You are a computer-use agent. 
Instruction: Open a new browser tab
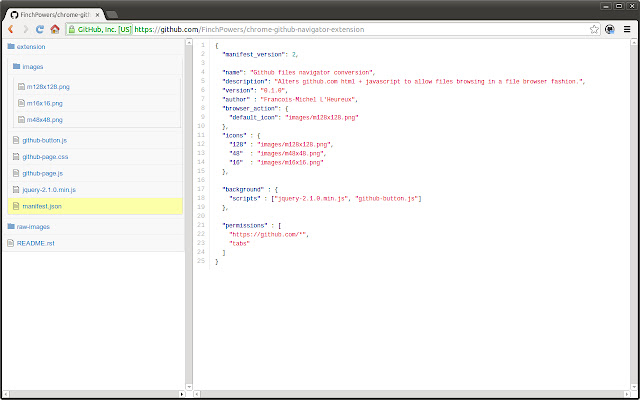coord(113,13)
